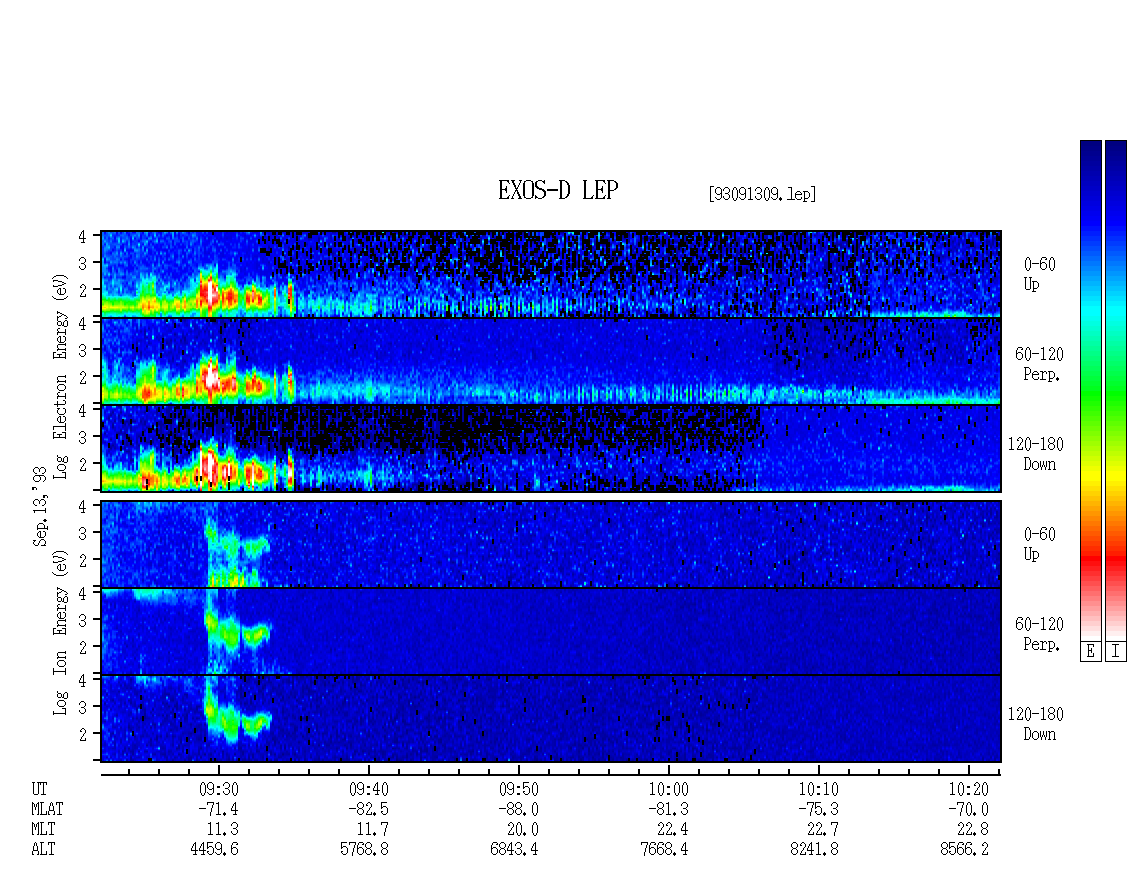Image resolution: width=1130 pixels, height=875 pixels.
Task: Pick the electron color scale bar above E
Action: [1090, 390]
